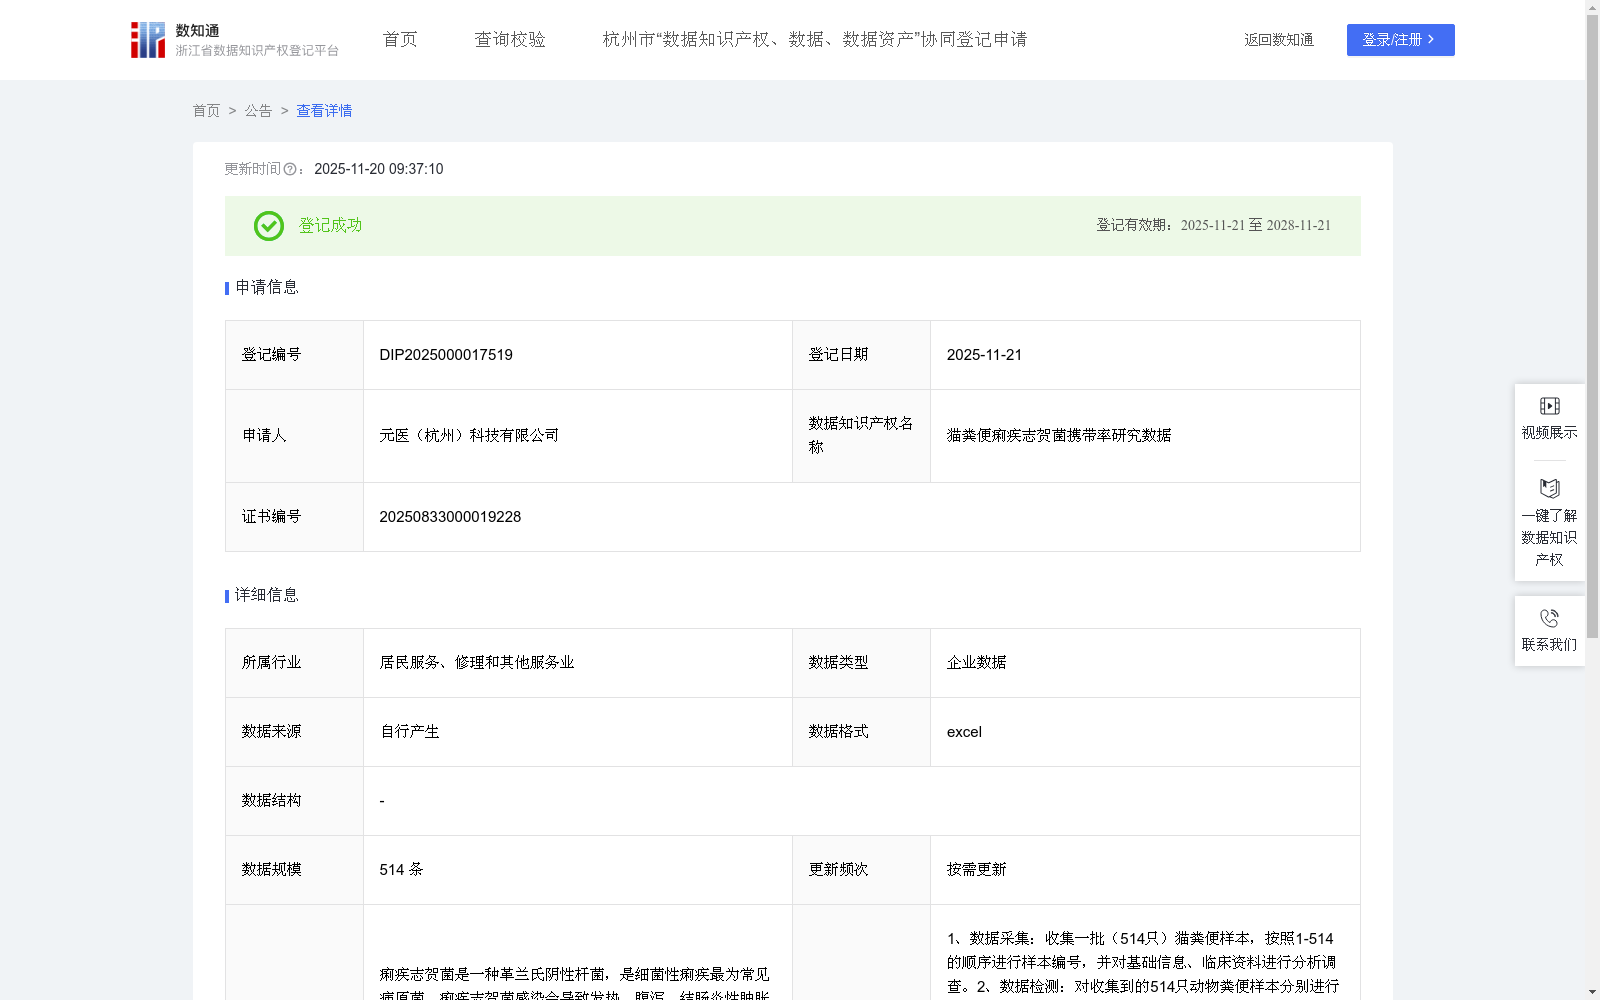Image resolution: width=1600 pixels, height=1000 pixels.
Task: Switch to 查询校验 navigation item
Action: point(510,39)
